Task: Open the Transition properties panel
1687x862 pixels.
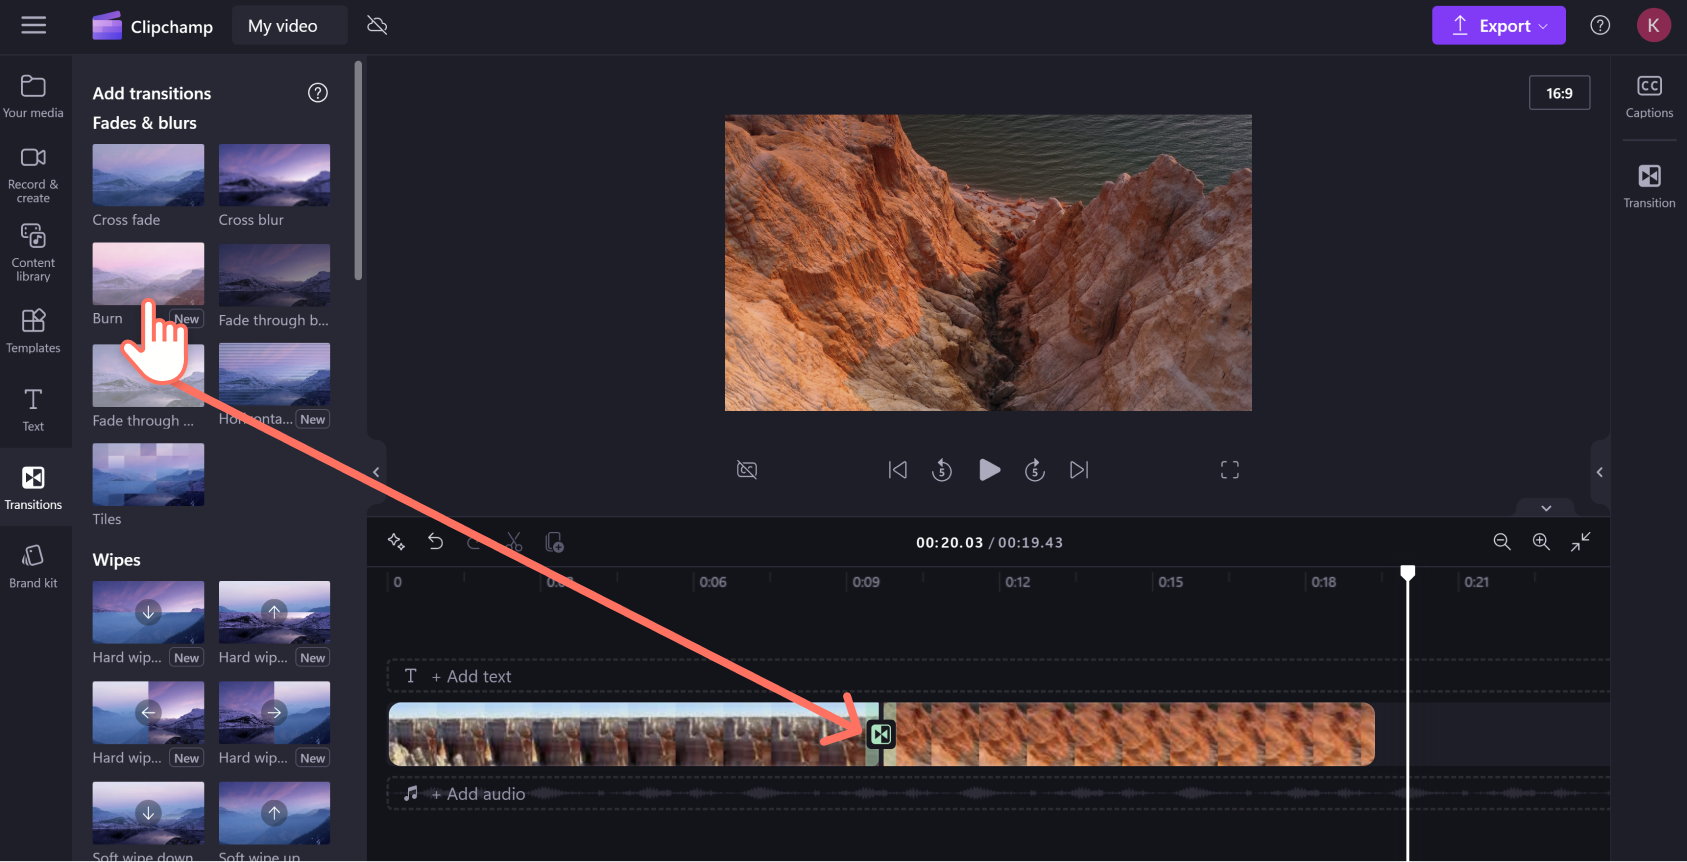Action: (x=1649, y=186)
